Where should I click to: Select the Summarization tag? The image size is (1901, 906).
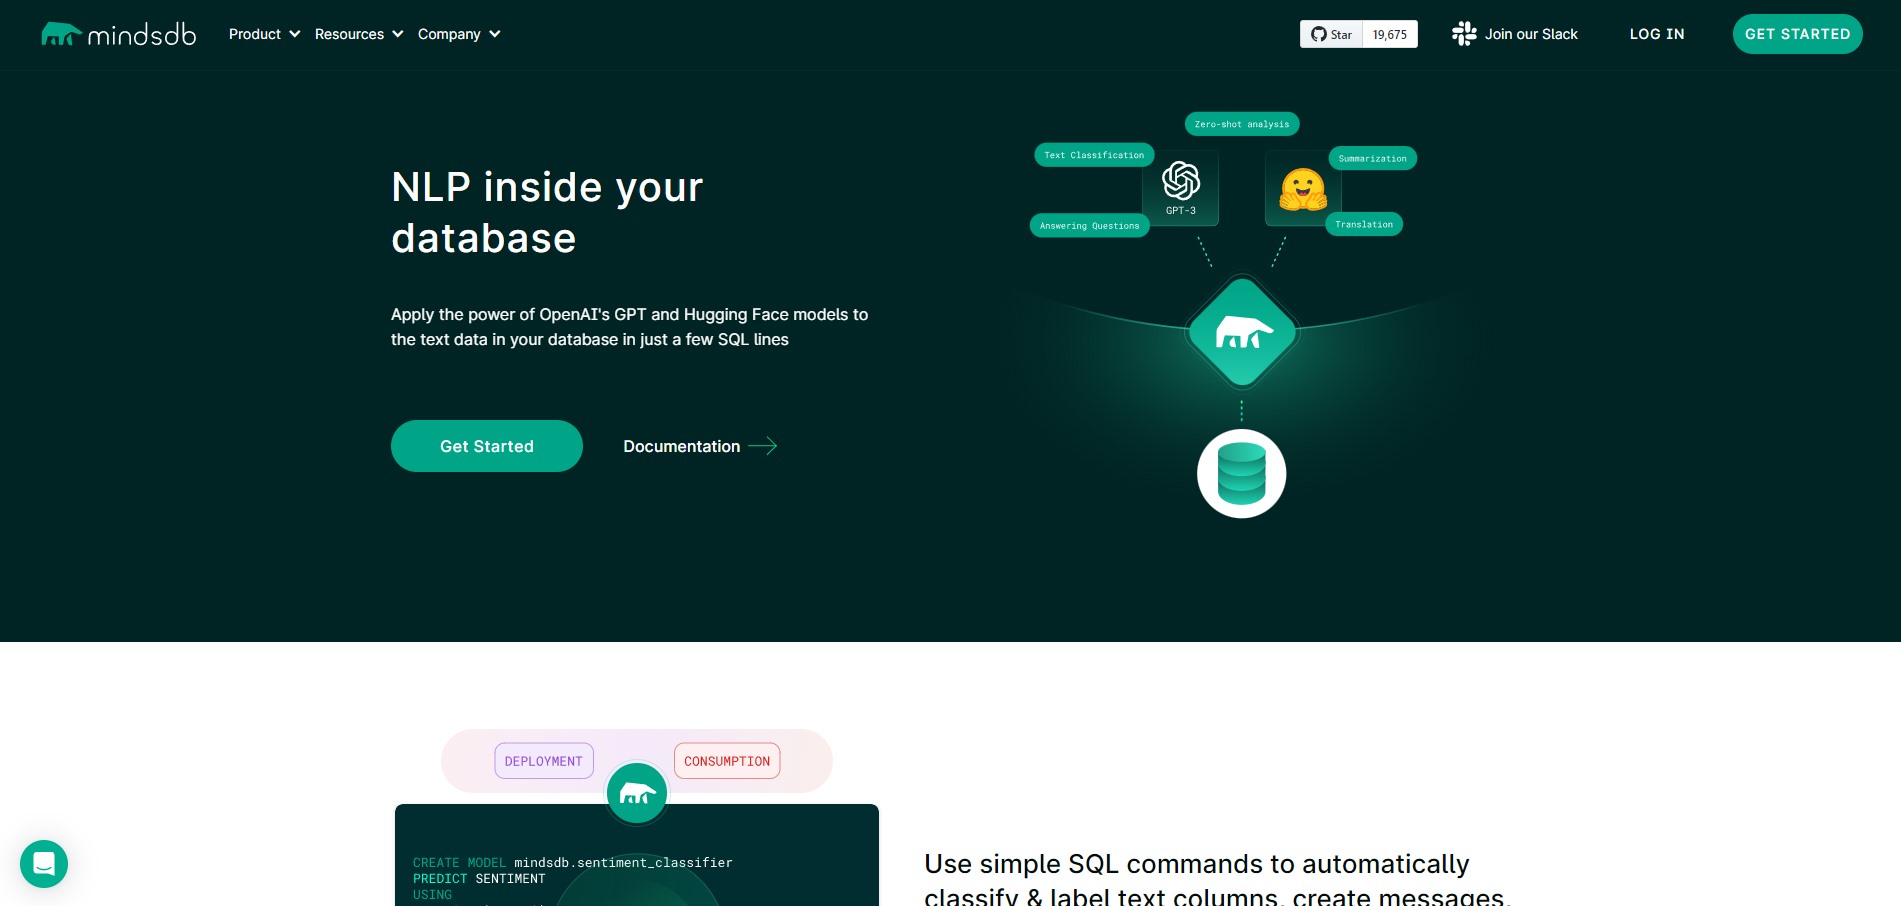1372,158
